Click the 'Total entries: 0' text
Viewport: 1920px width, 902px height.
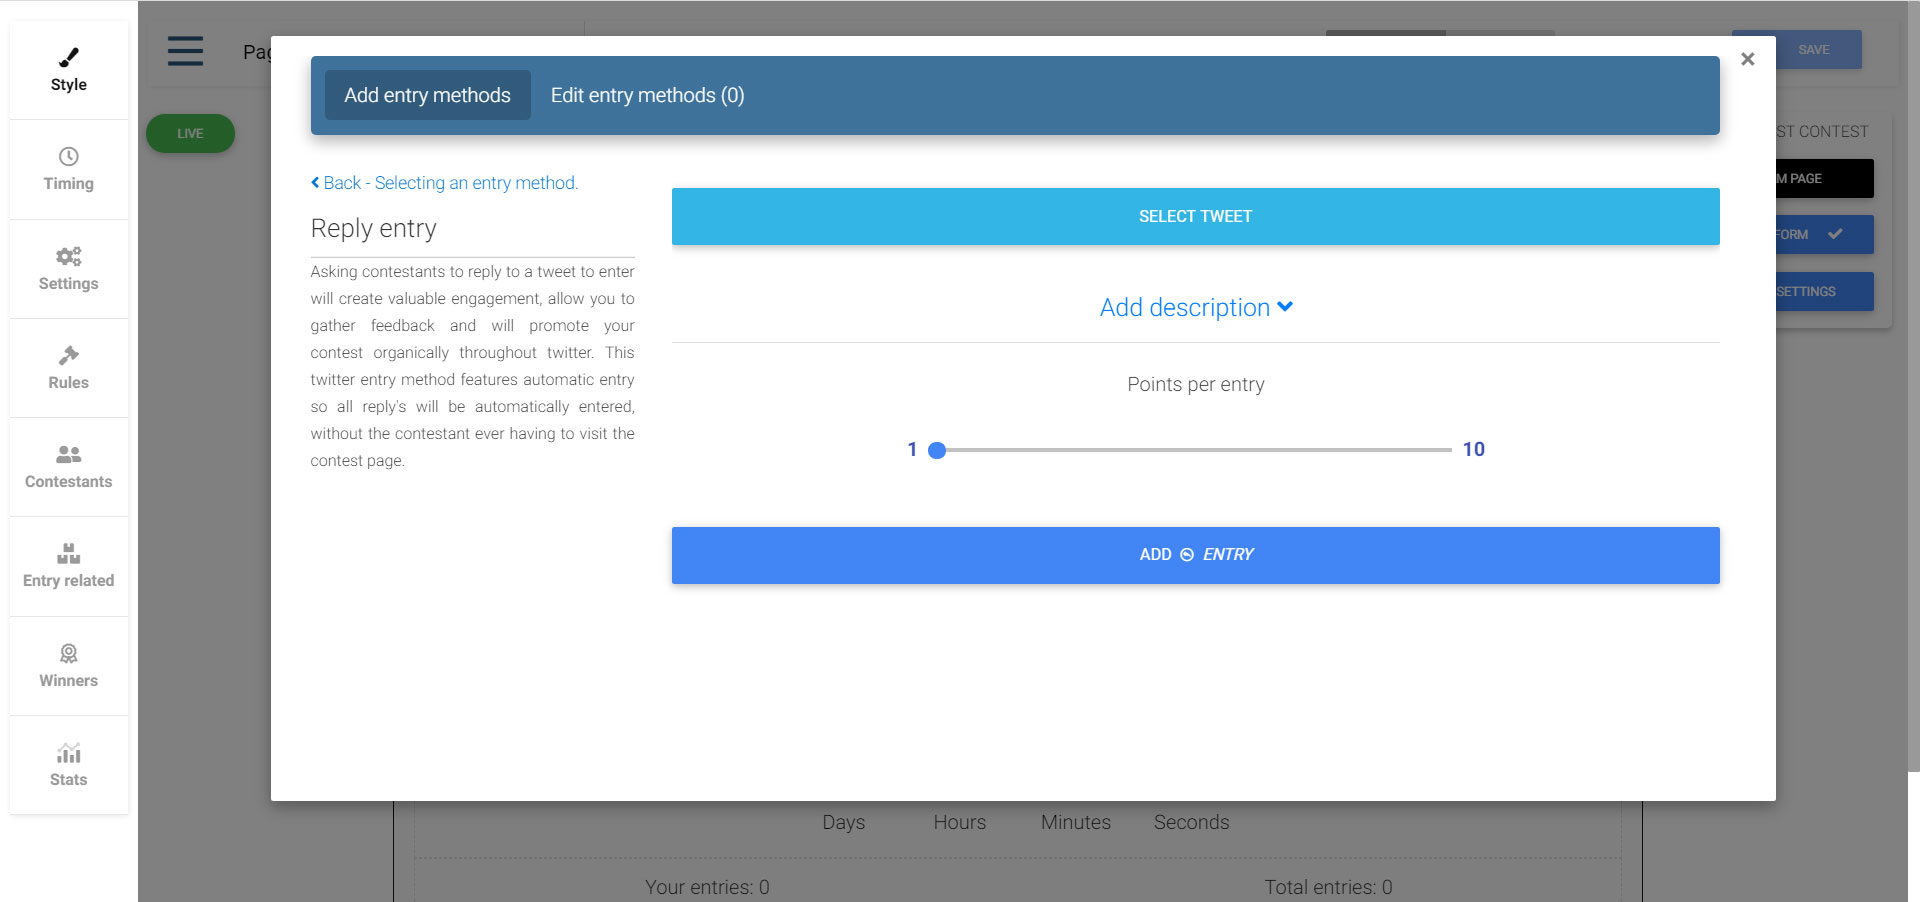click(x=1328, y=887)
